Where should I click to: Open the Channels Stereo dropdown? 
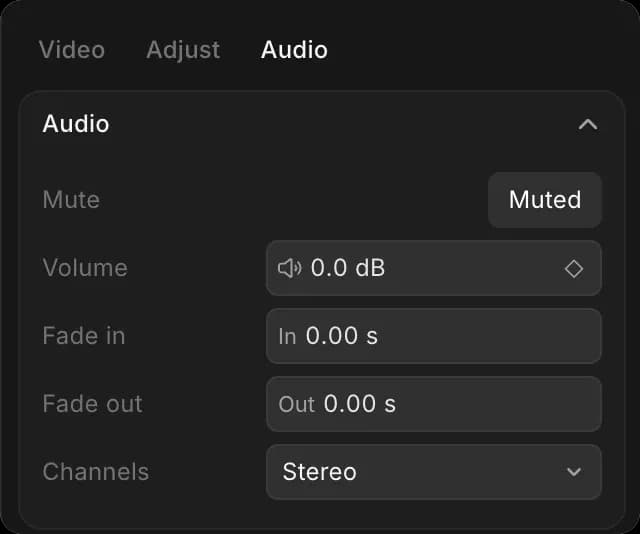433,472
